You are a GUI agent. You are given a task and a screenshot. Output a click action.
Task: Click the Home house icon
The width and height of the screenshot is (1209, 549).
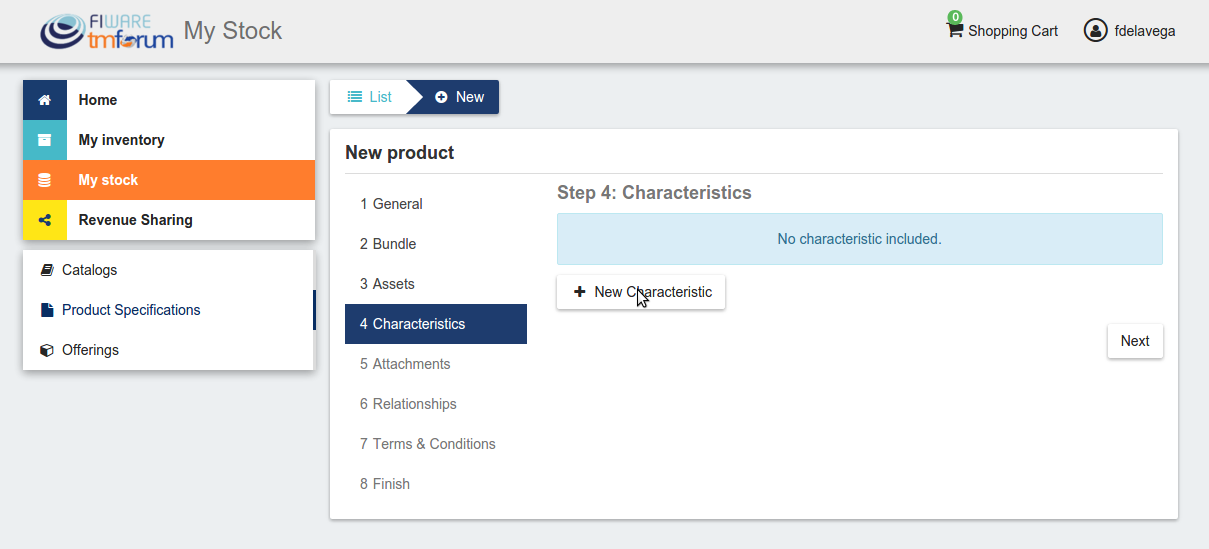coord(44,100)
